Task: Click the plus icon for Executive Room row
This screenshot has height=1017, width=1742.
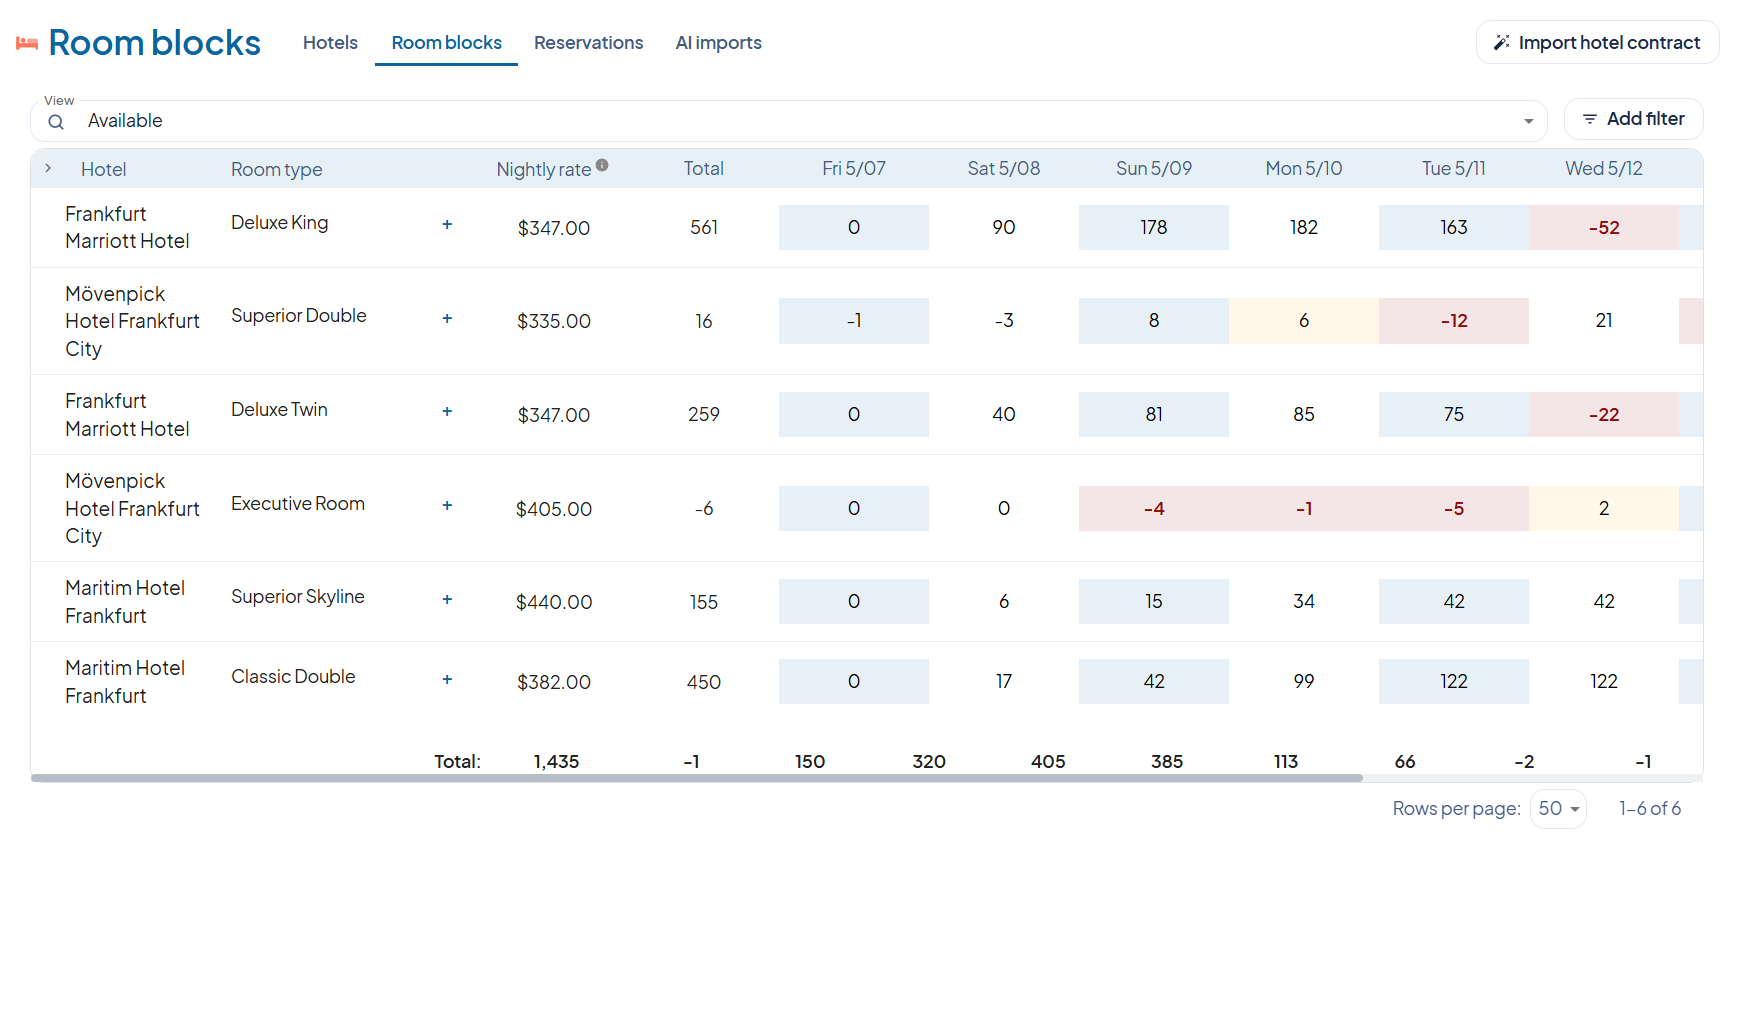Action: (x=447, y=505)
